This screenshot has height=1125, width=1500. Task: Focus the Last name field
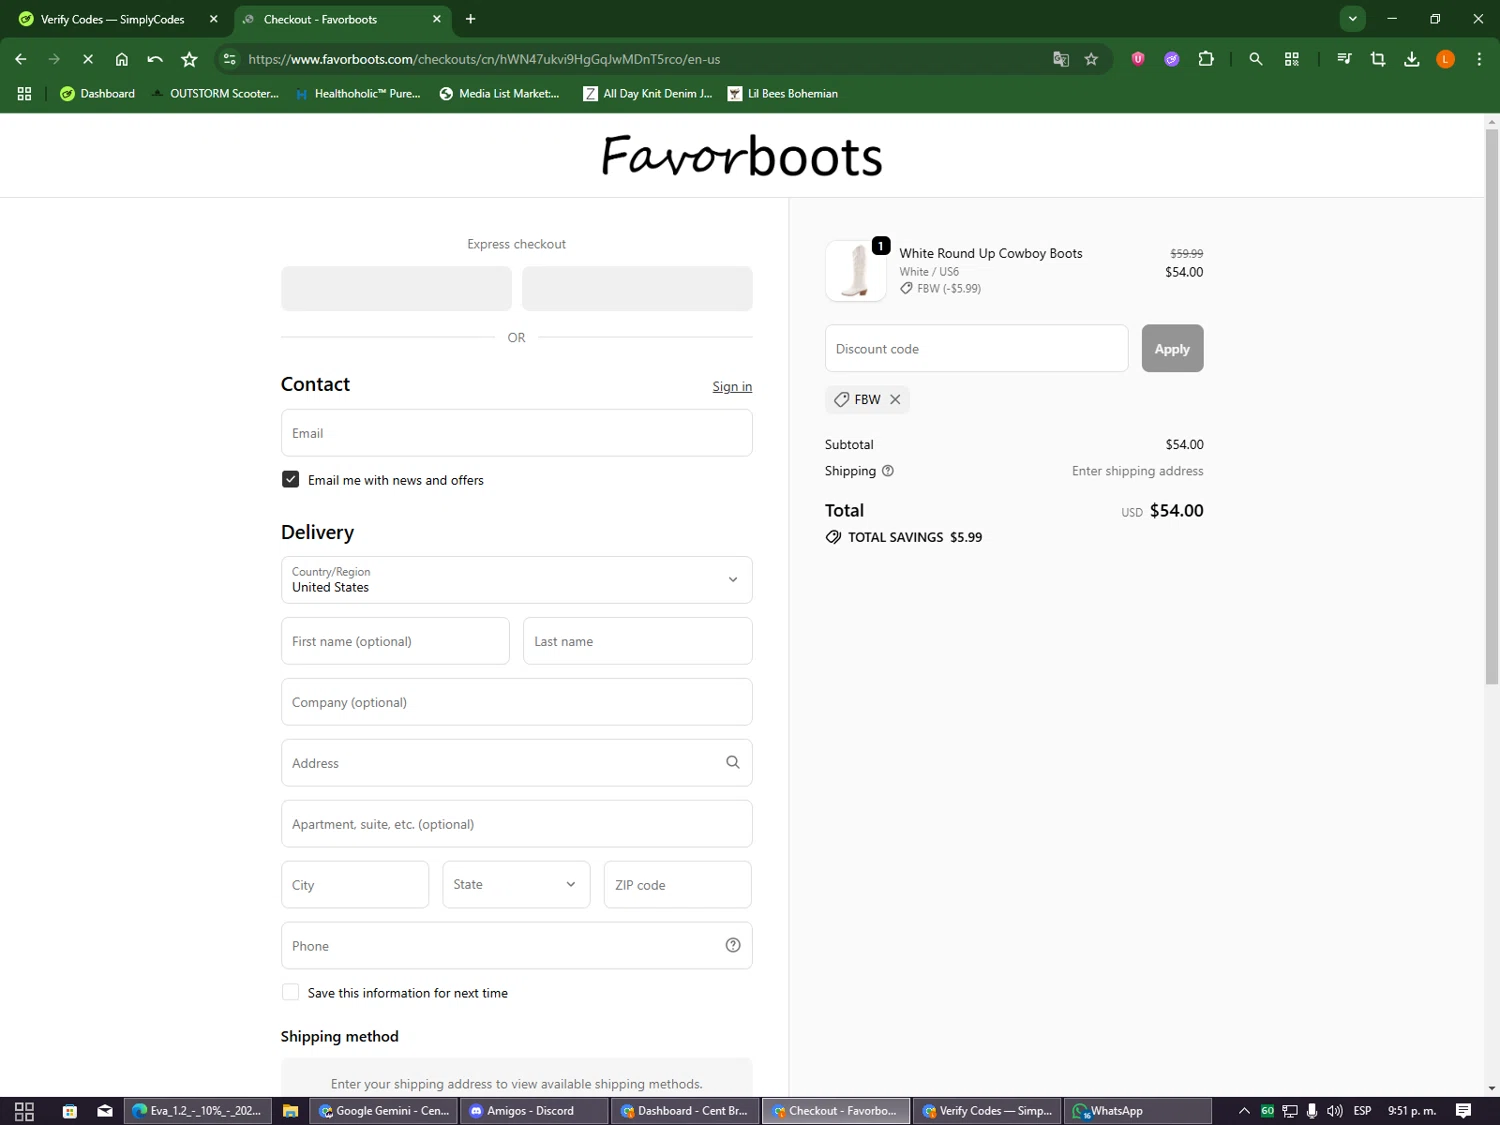637,641
